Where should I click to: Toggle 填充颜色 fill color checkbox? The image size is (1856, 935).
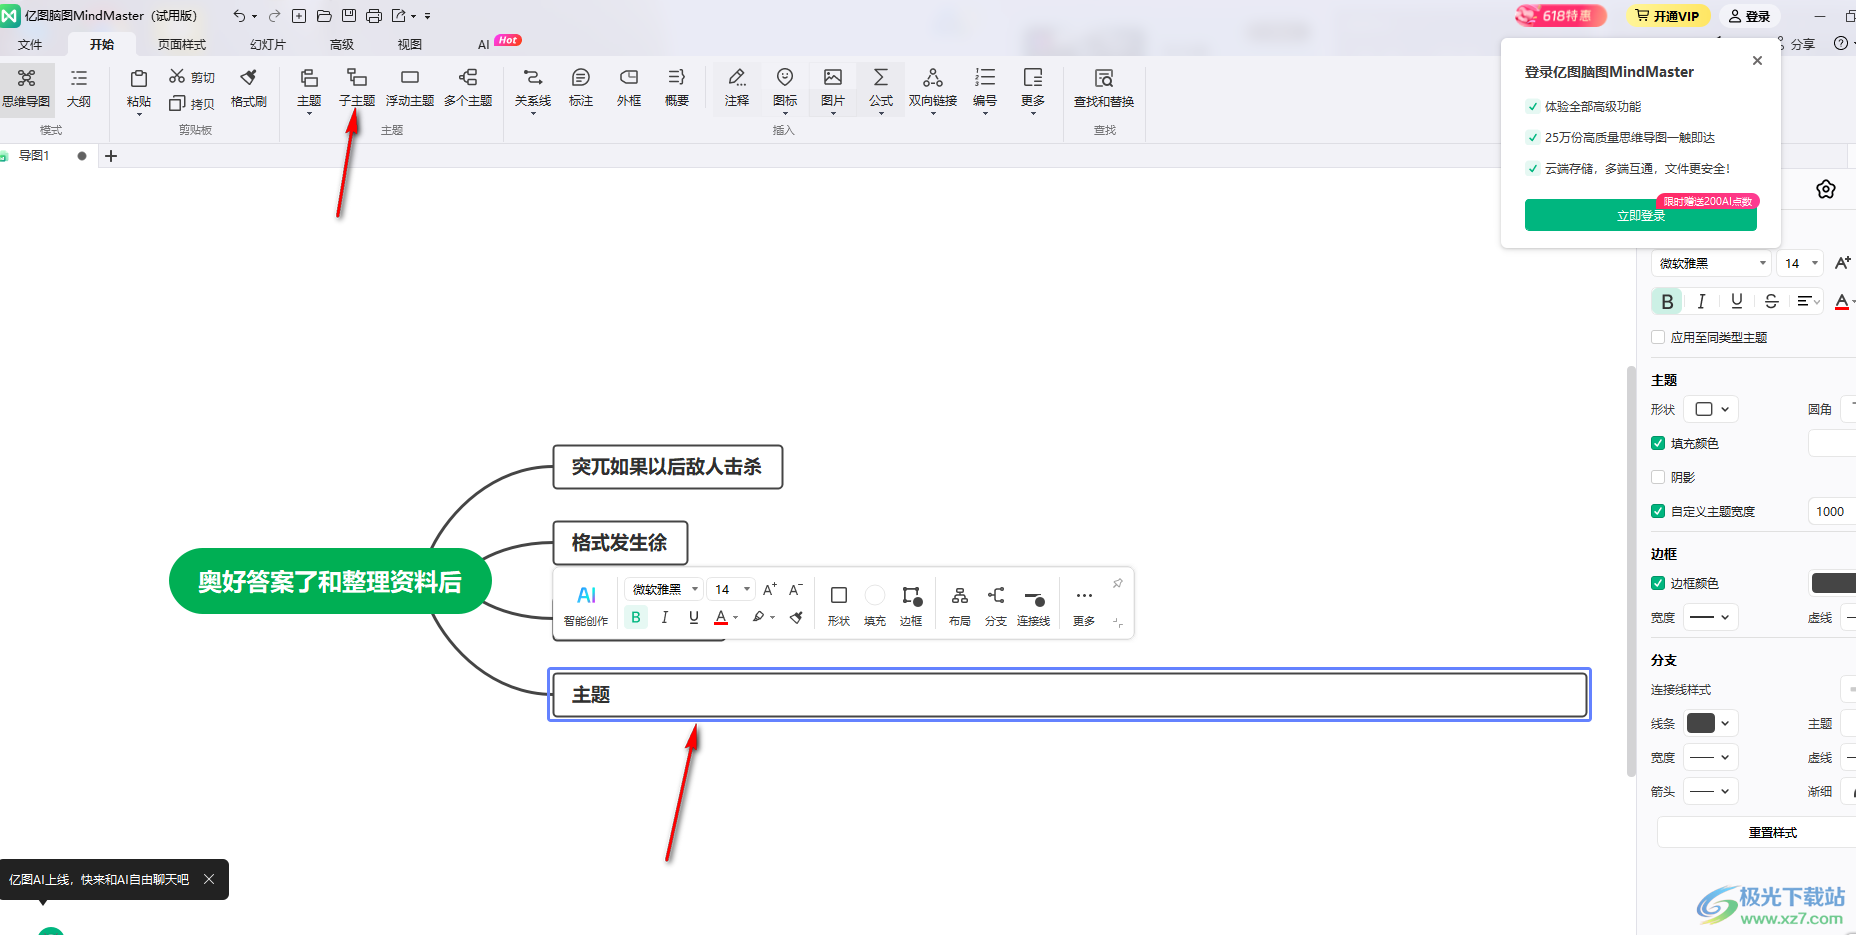[x=1658, y=443]
